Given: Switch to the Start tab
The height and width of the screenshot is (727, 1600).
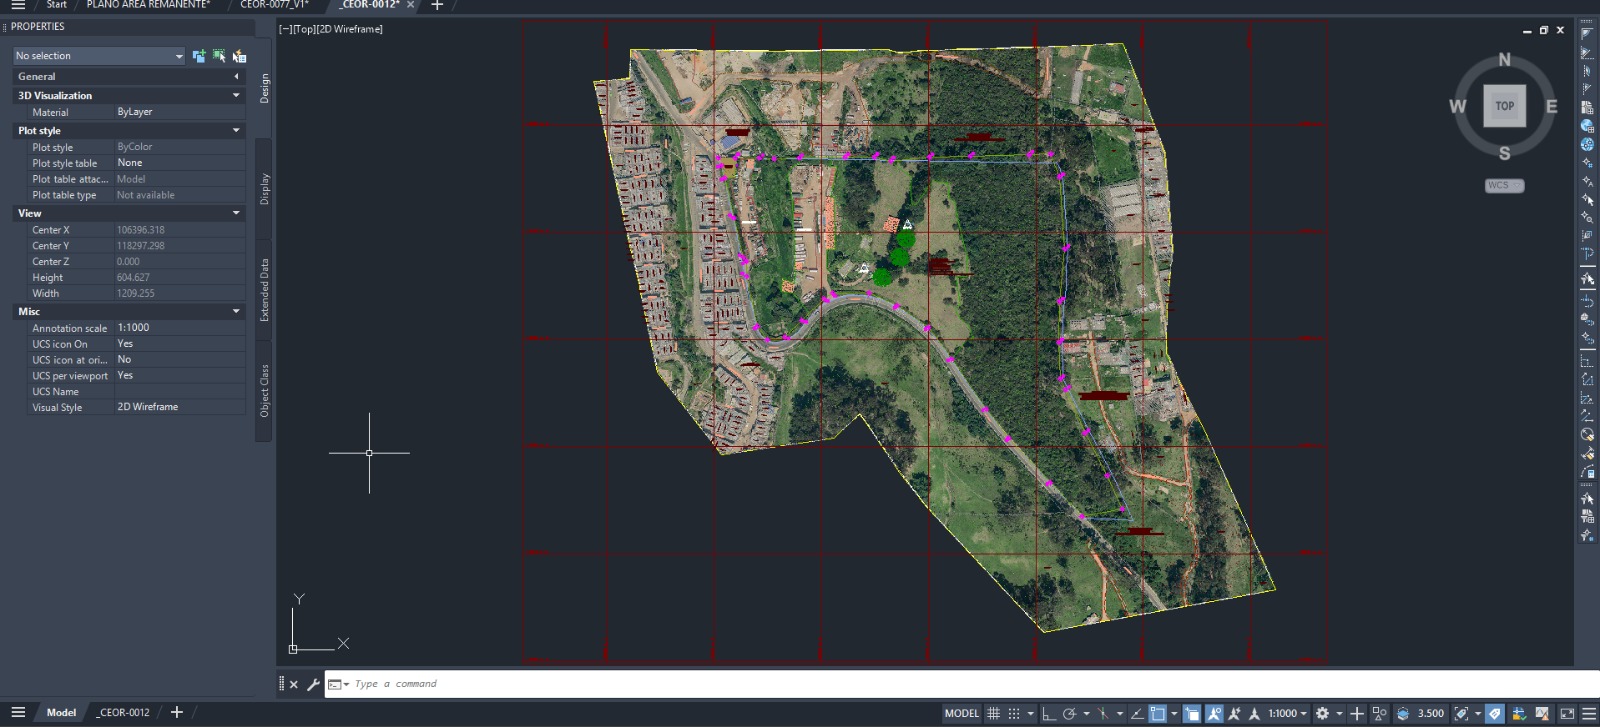Looking at the screenshot, I should pos(56,5).
